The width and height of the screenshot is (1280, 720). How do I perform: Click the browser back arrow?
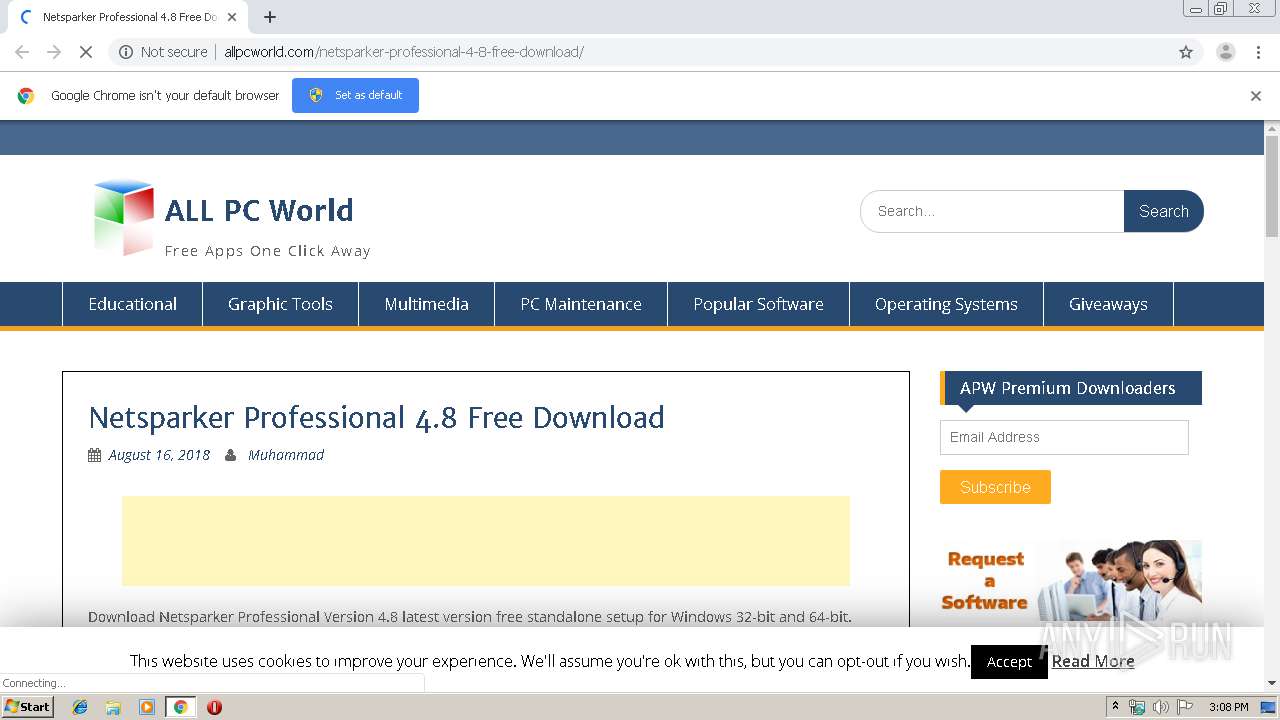point(22,52)
